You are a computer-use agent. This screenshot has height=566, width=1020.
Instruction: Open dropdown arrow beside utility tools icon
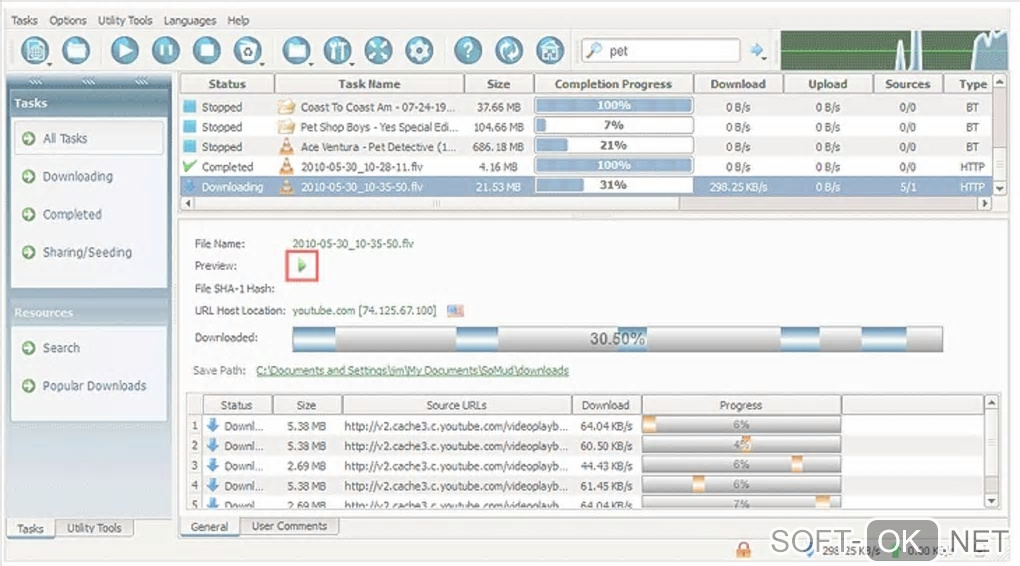pyautogui.click(x=352, y=64)
